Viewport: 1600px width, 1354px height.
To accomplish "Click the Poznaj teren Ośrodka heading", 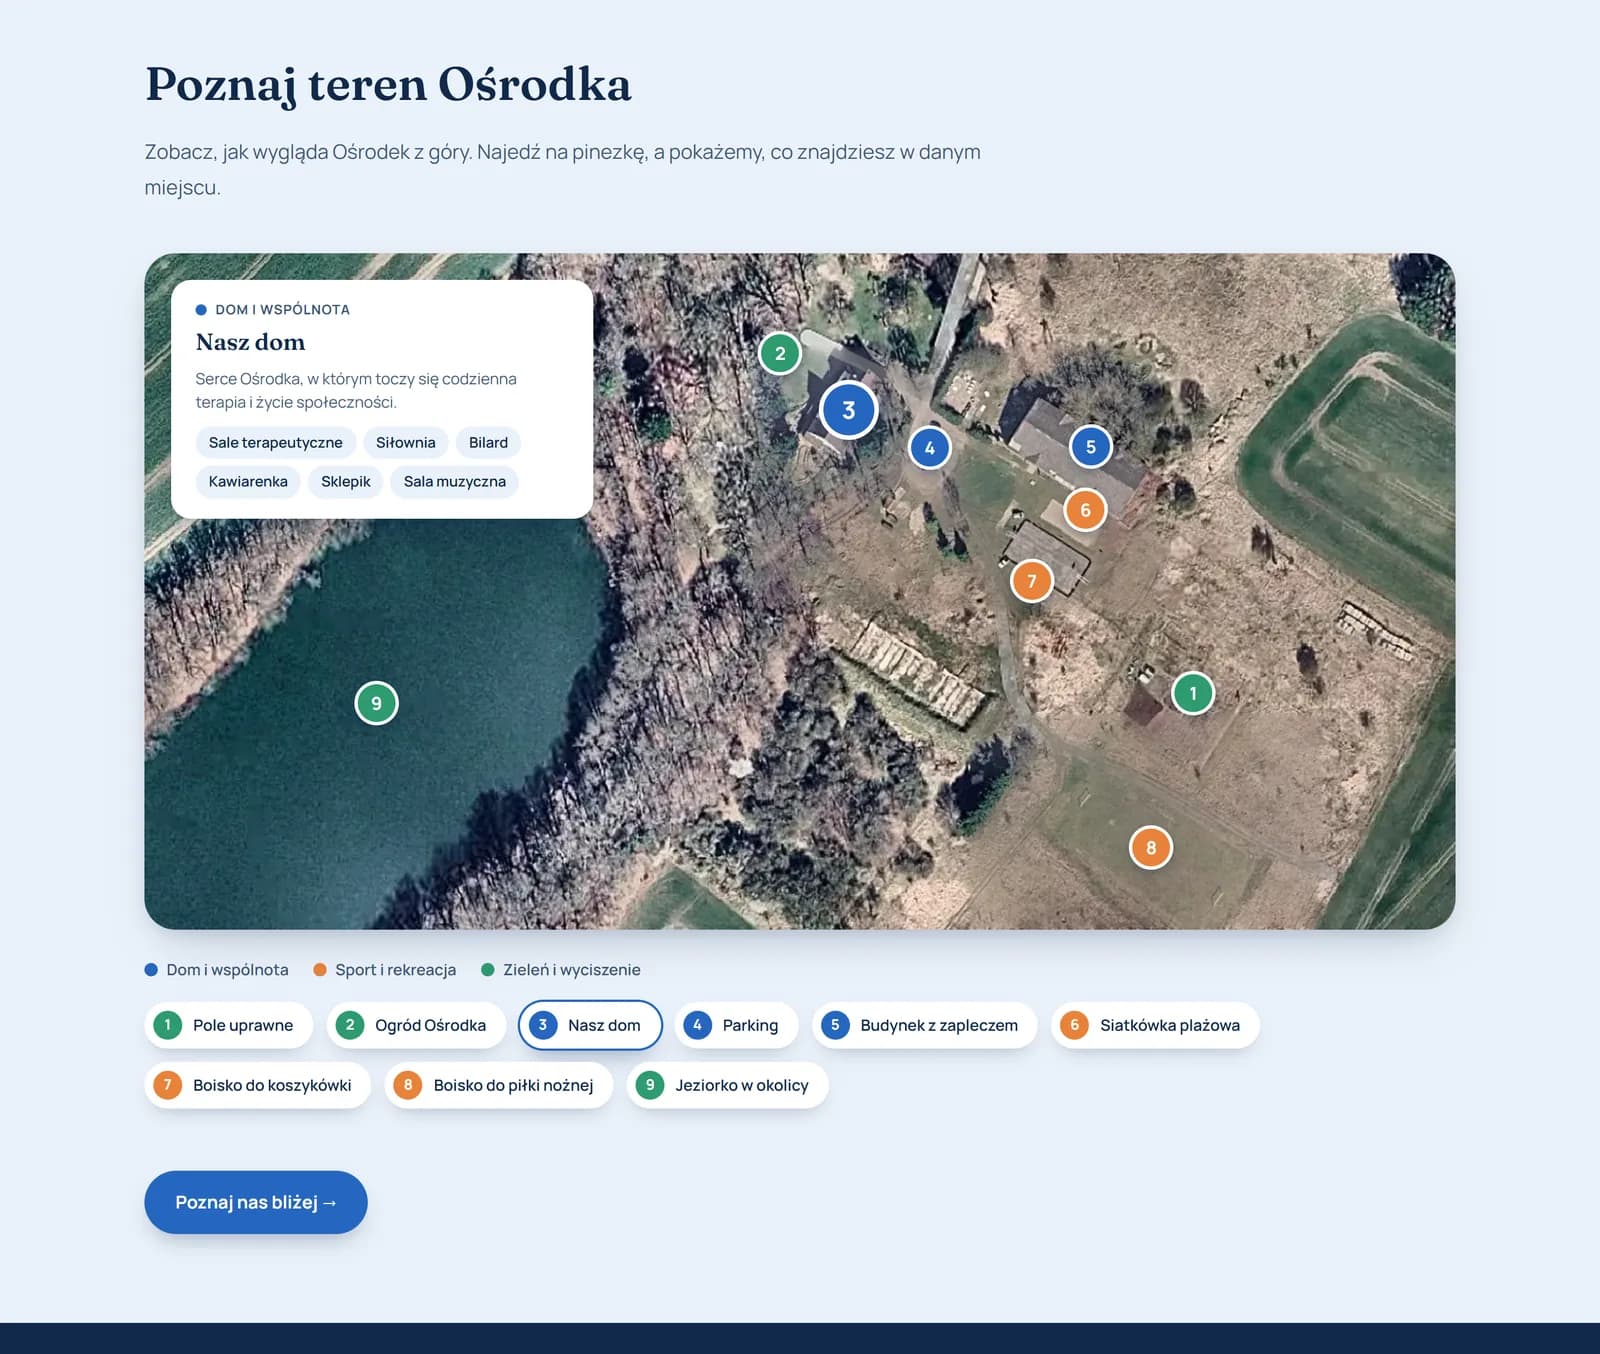I will (x=388, y=85).
